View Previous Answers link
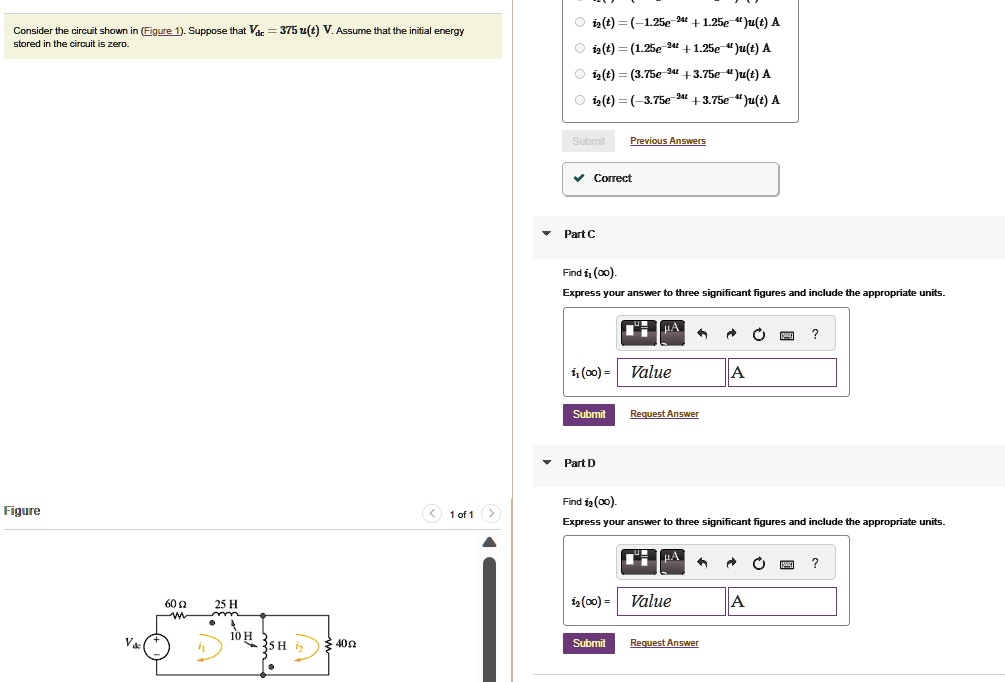Image resolution: width=1005 pixels, height=682 pixels. point(668,140)
